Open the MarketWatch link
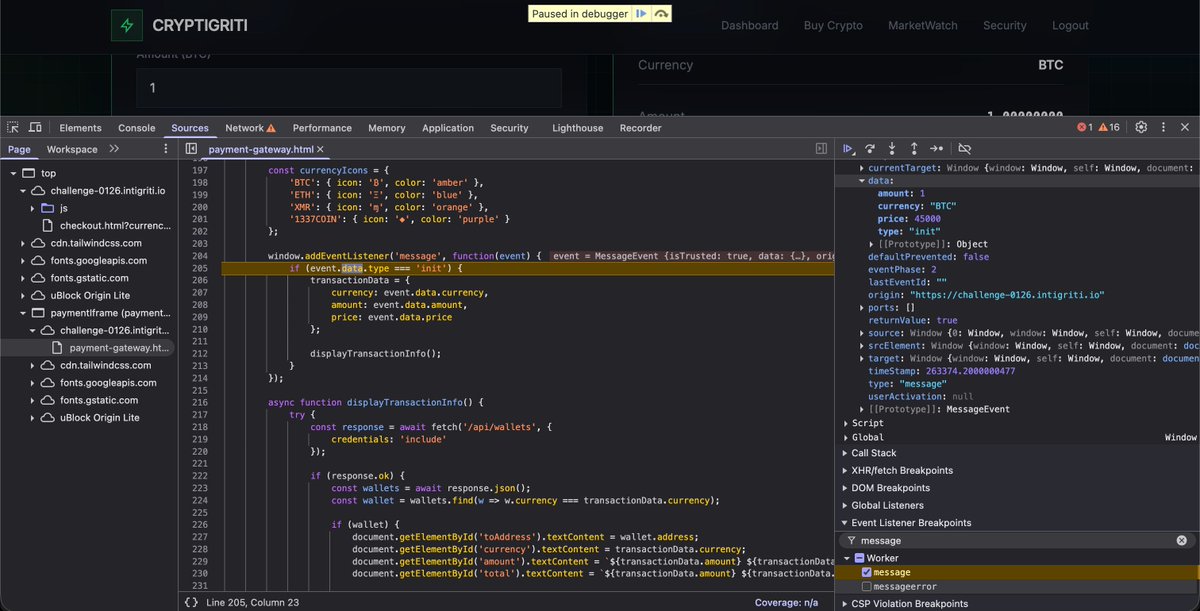The image size is (1200, 611). point(923,25)
